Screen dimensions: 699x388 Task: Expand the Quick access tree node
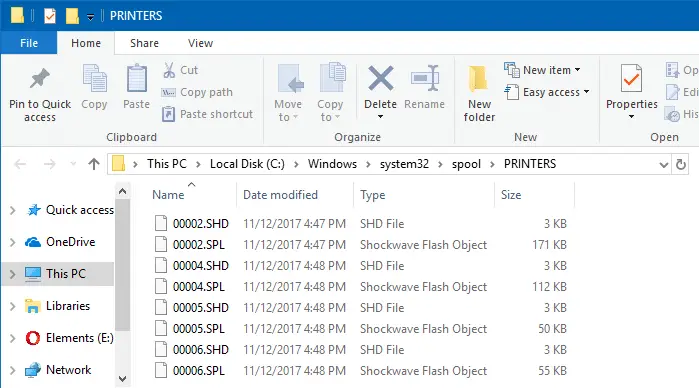[12, 210]
